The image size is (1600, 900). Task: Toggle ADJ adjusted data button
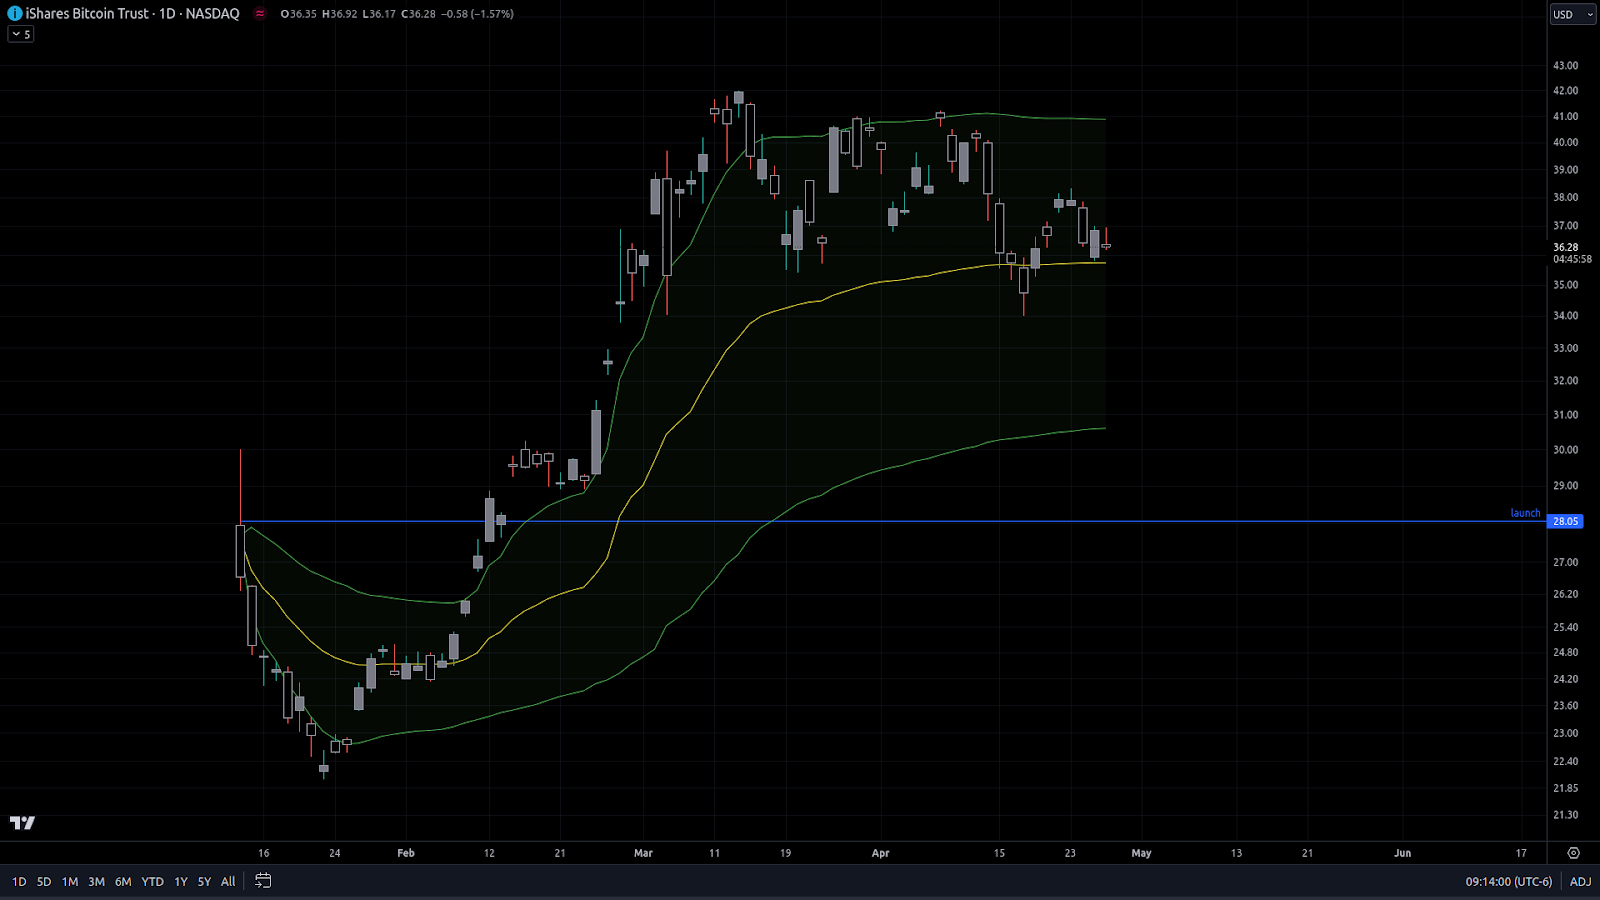[x=1580, y=881]
